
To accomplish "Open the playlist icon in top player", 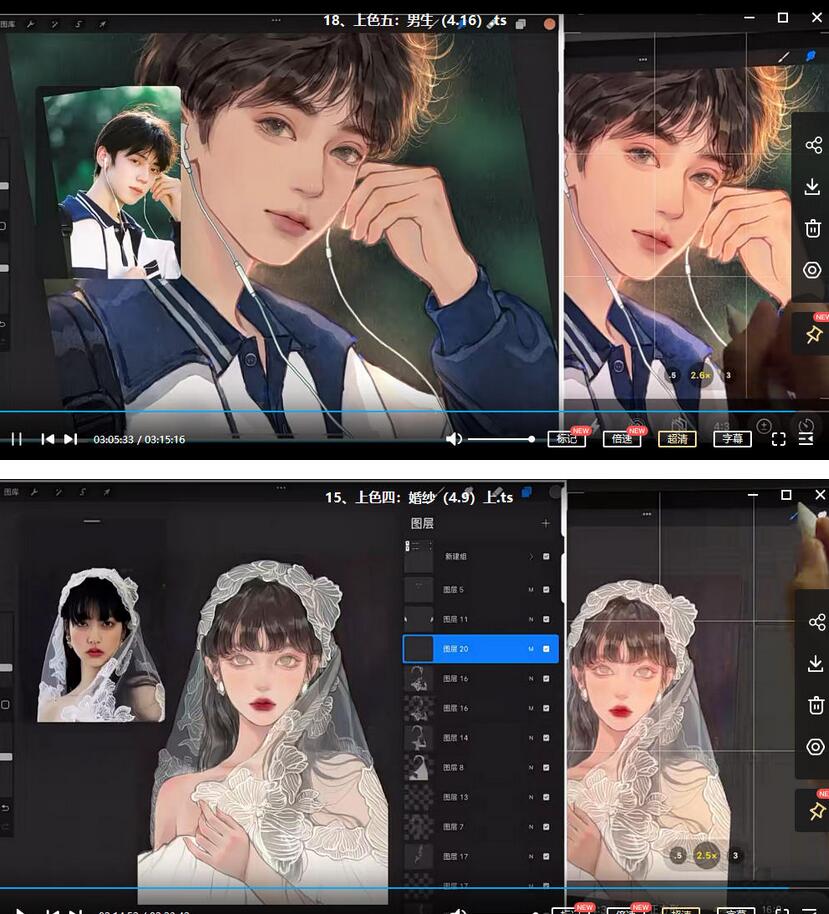I will tap(806, 439).
